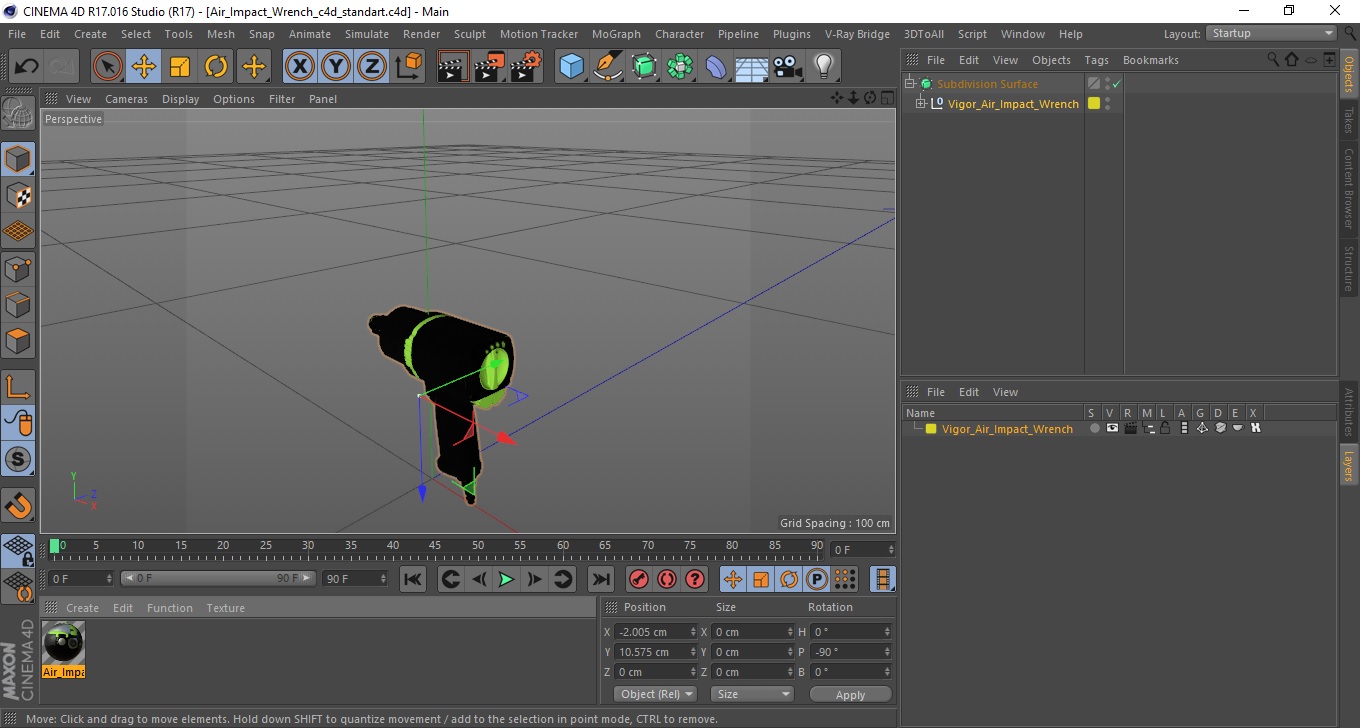This screenshot has height=728, width=1360.
Task: Open Edit Render Settings icon
Action: coord(526,67)
